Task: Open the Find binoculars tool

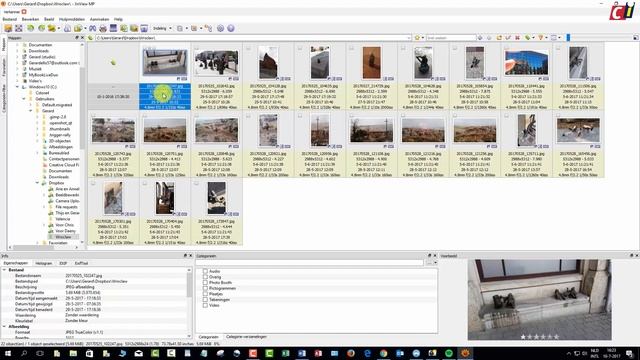Action: coord(93,28)
